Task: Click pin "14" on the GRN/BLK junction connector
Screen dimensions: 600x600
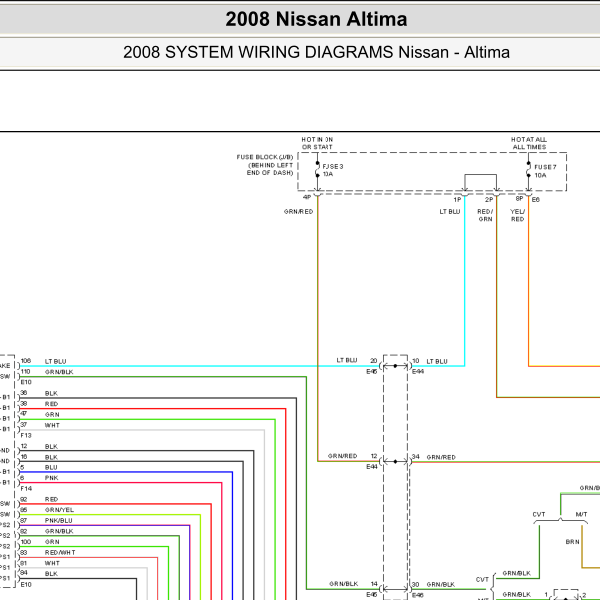Action: (x=374, y=584)
